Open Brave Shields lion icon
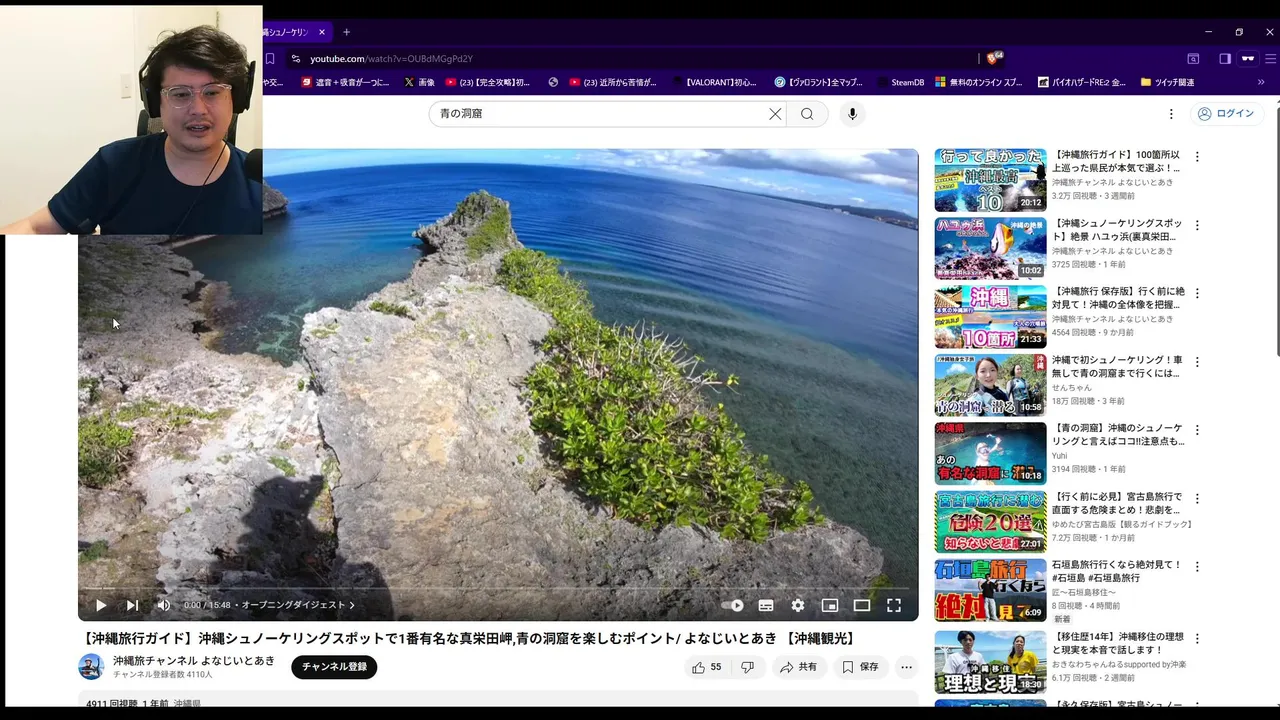The width and height of the screenshot is (1280, 720). click(994, 58)
